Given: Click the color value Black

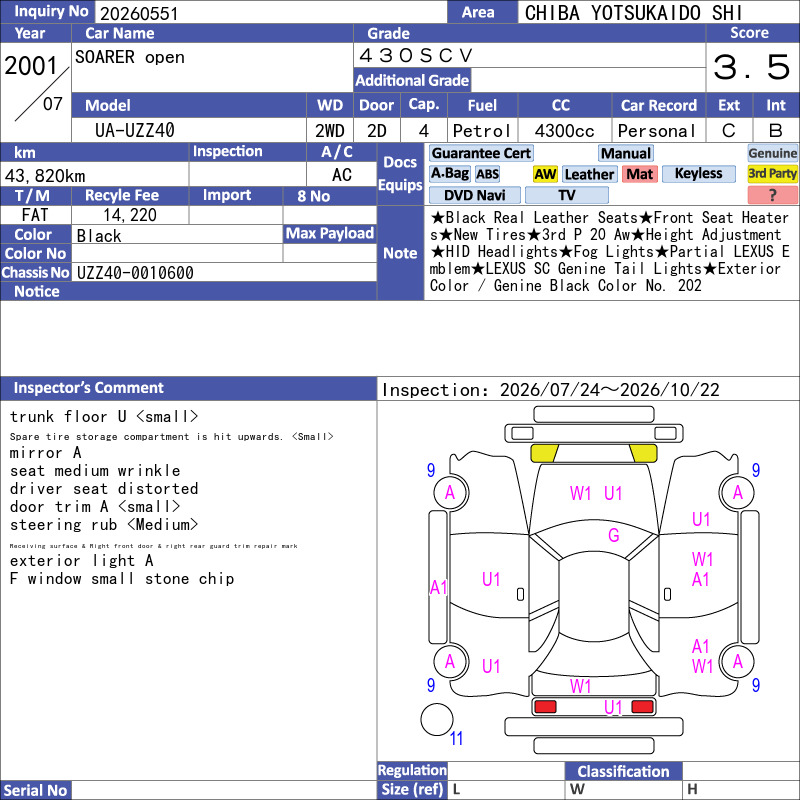Looking at the screenshot, I should coord(99,236).
